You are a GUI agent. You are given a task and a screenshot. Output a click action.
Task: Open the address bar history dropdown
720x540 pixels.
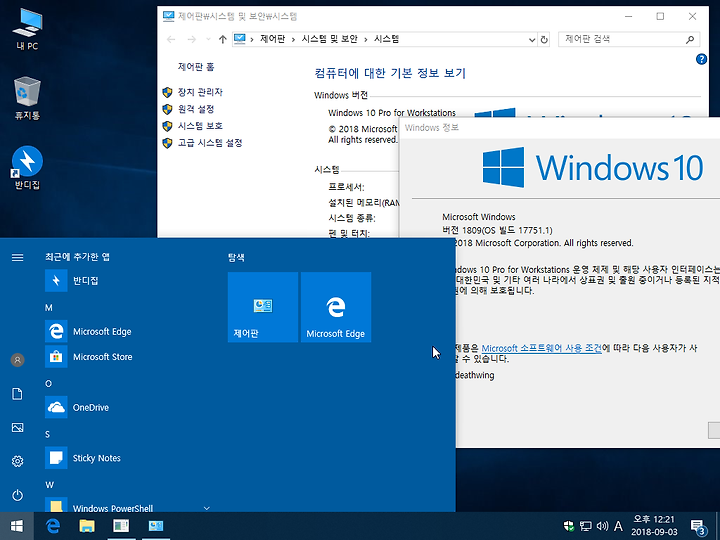pos(532,39)
